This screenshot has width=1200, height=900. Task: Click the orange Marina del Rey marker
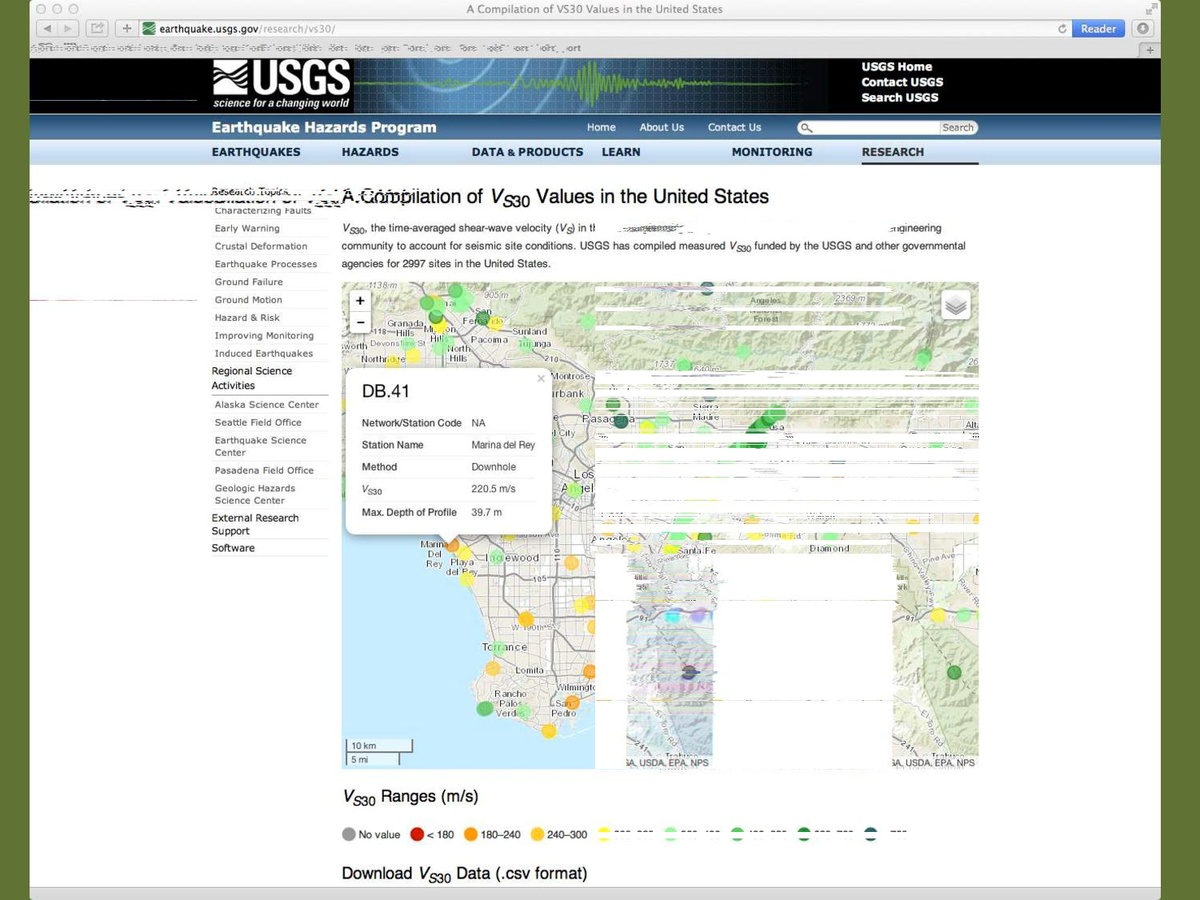pyautogui.click(x=452, y=545)
